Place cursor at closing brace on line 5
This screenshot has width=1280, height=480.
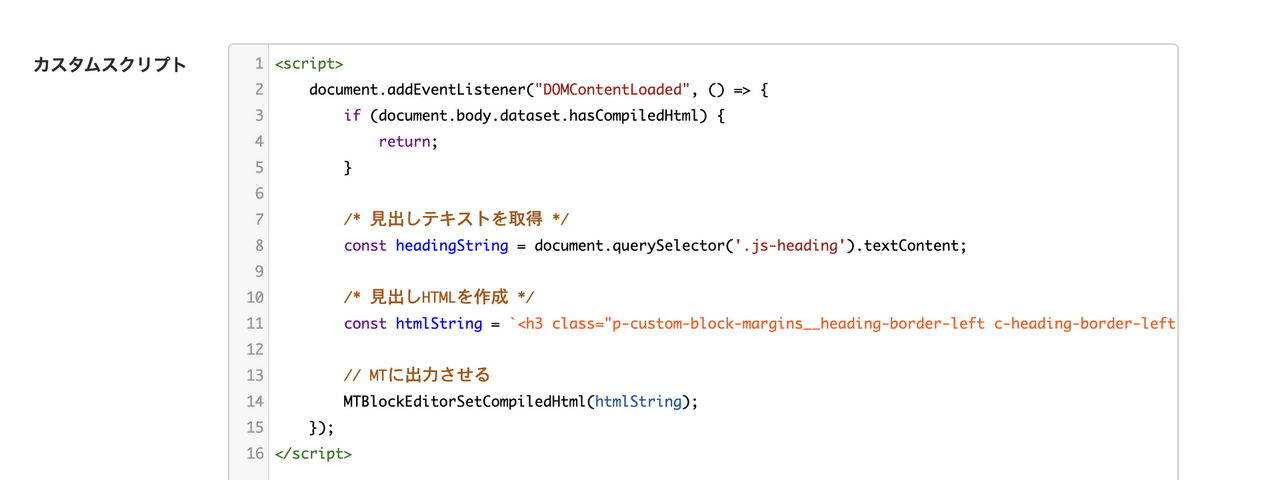tap(348, 168)
